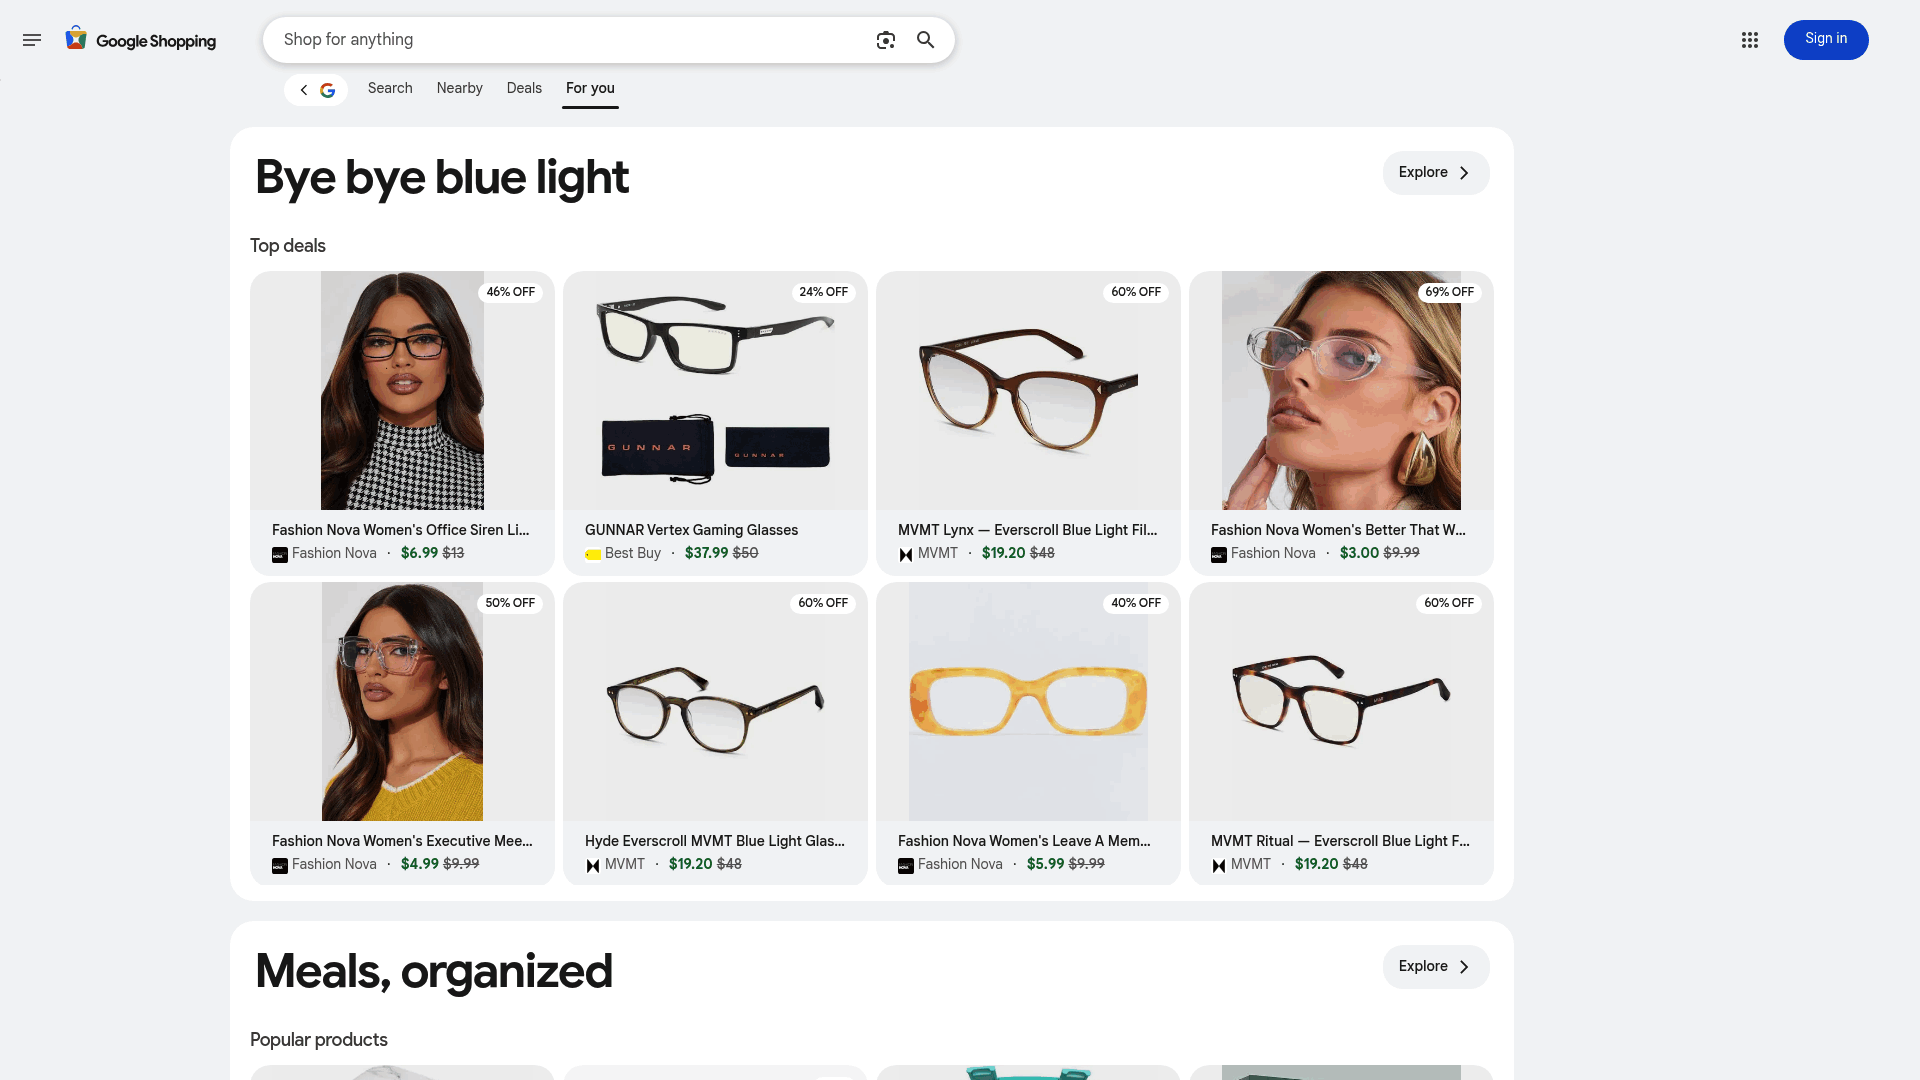Click Fashion Nova logo under Leave A Mem...
The image size is (1920, 1080).
(906, 866)
